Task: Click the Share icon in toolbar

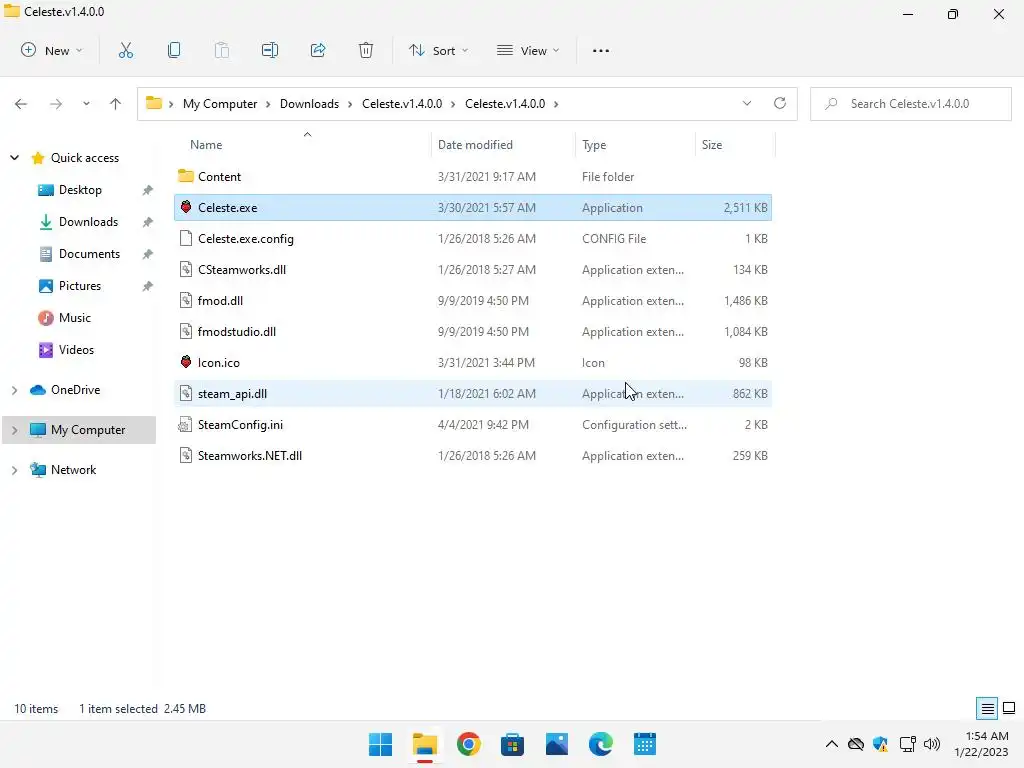Action: 318,50
